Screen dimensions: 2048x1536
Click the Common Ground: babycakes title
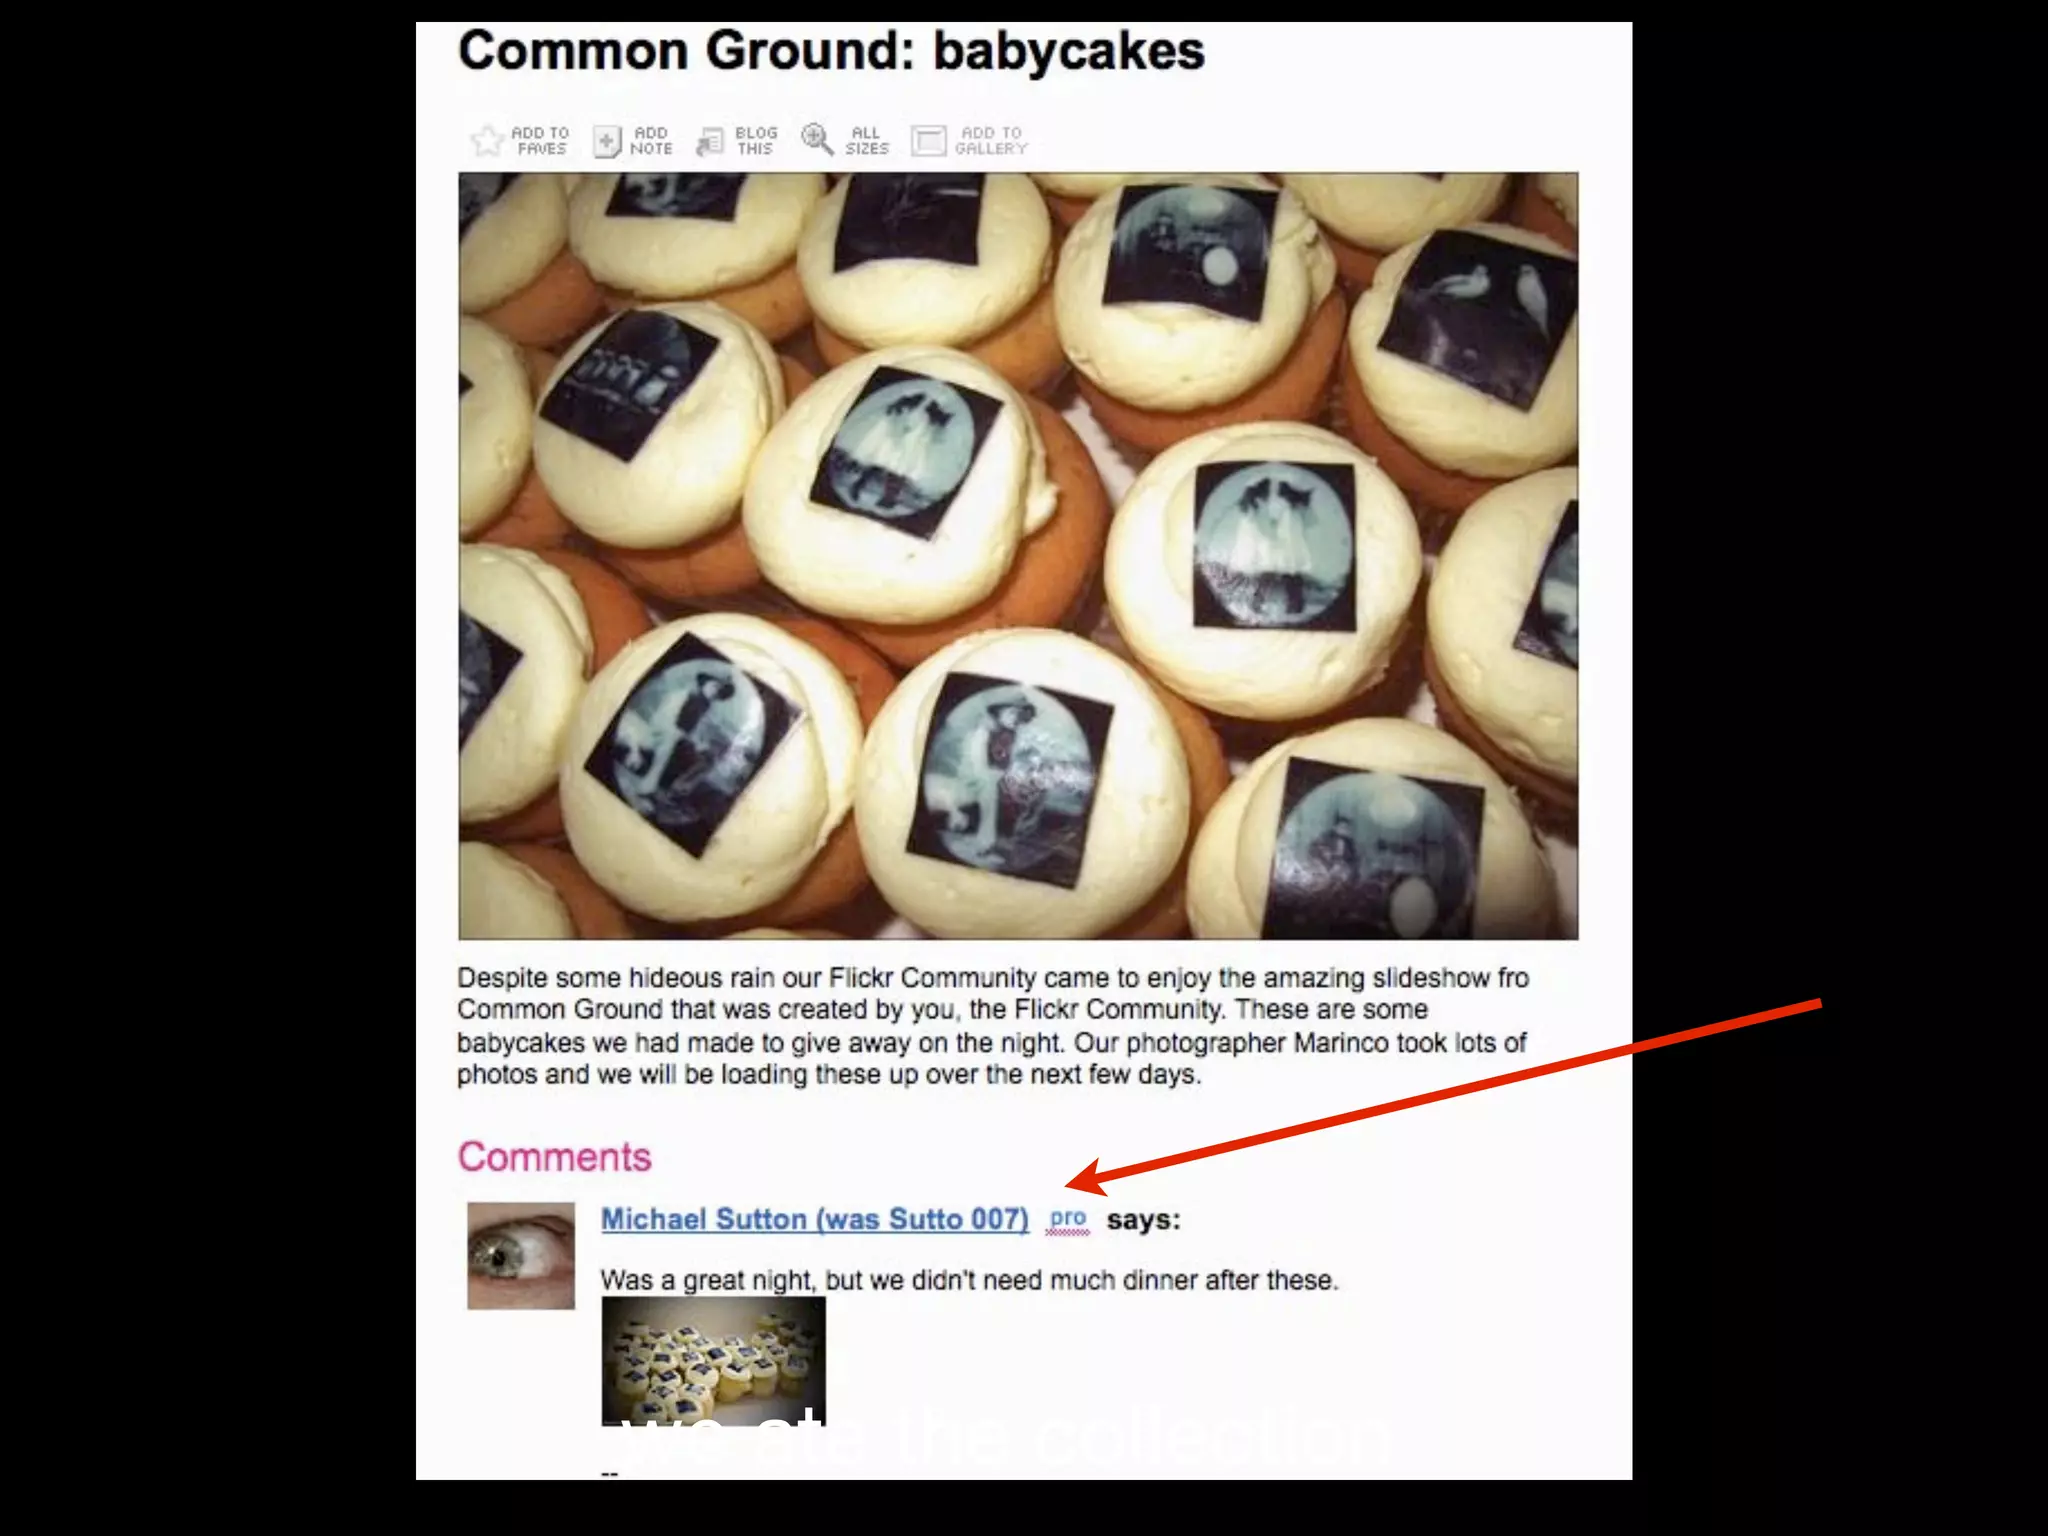[x=831, y=51]
